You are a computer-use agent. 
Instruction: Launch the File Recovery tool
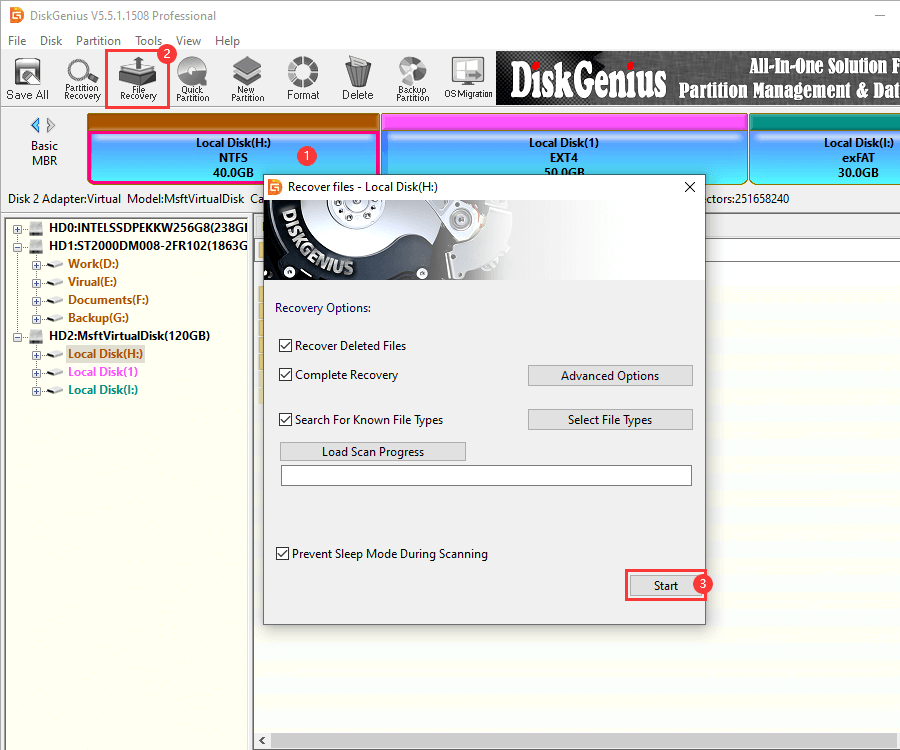point(138,79)
